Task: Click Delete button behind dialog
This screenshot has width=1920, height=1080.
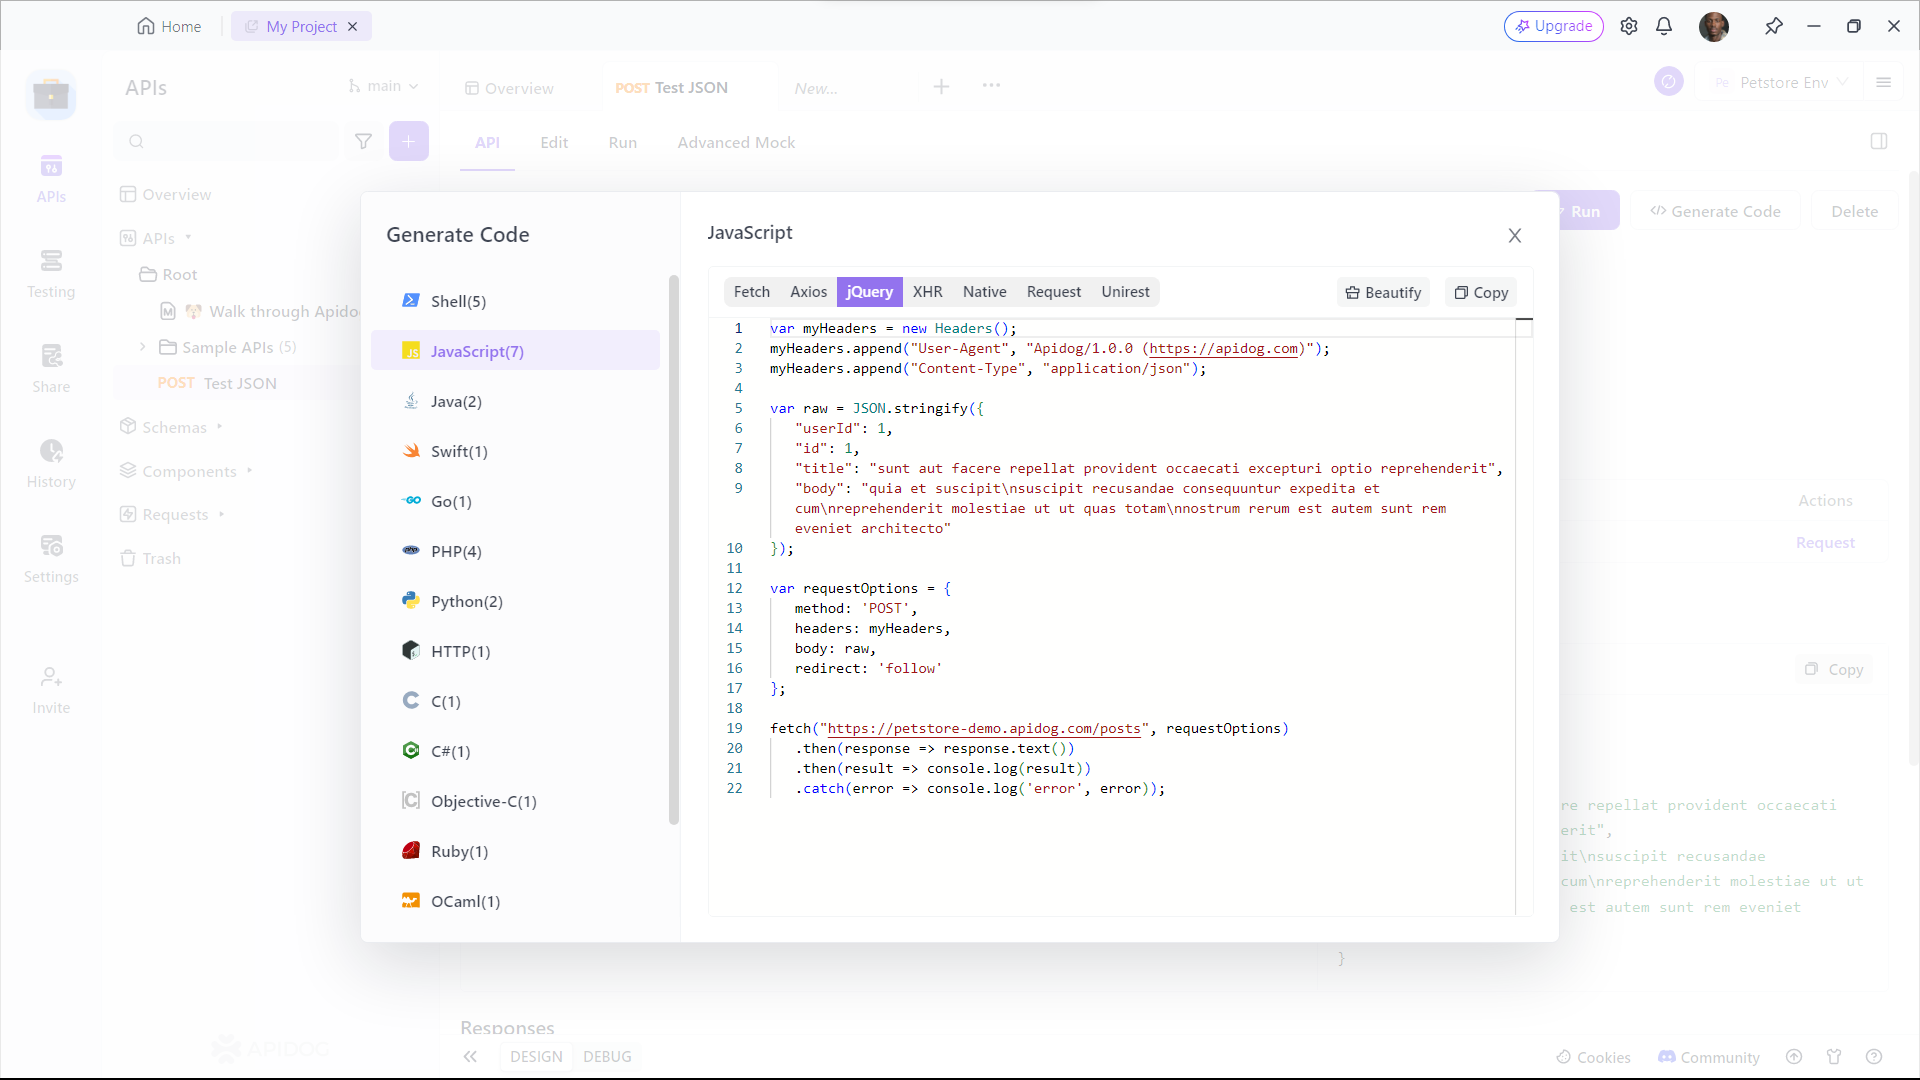Action: (x=1854, y=211)
